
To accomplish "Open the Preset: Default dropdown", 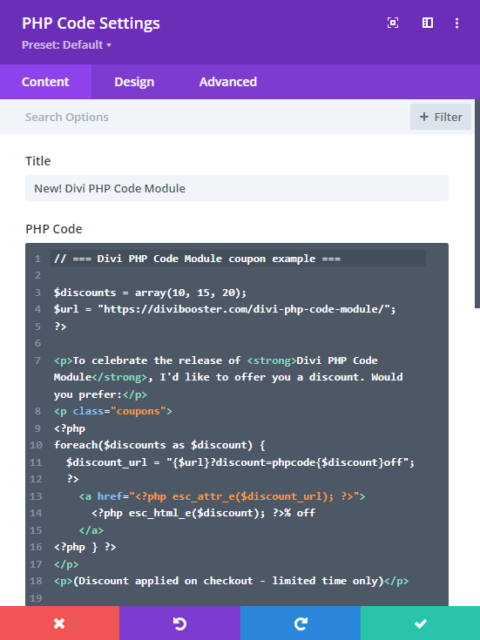I will (x=67, y=44).
